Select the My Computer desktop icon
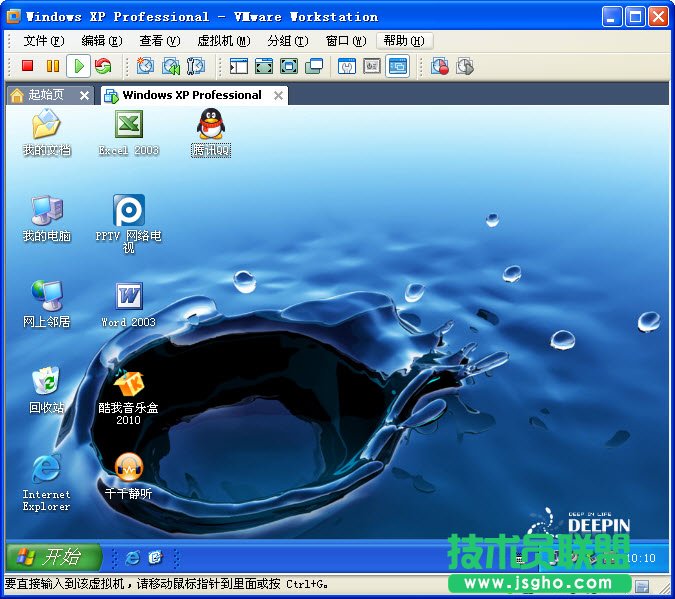Viewport: 675px width, 599px height. [x=46, y=211]
